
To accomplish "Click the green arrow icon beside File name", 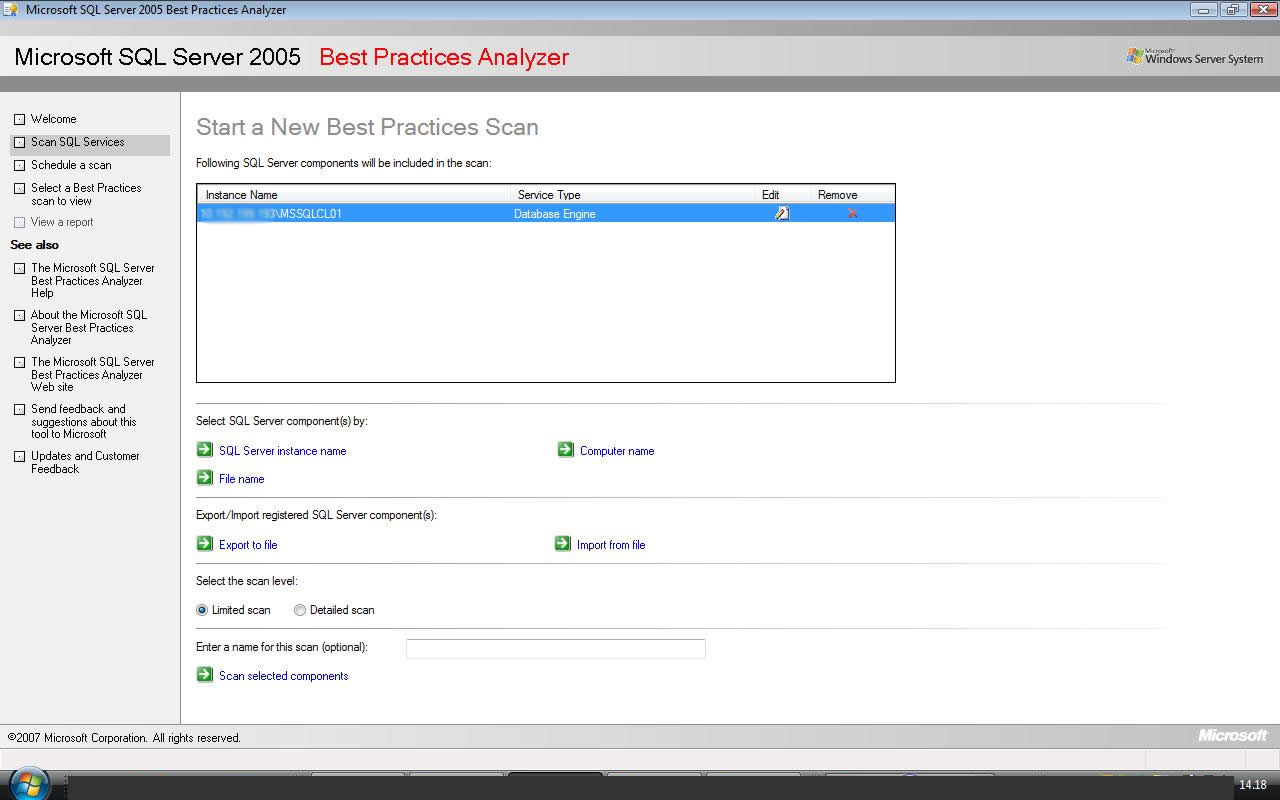I will (x=205, y=478).
